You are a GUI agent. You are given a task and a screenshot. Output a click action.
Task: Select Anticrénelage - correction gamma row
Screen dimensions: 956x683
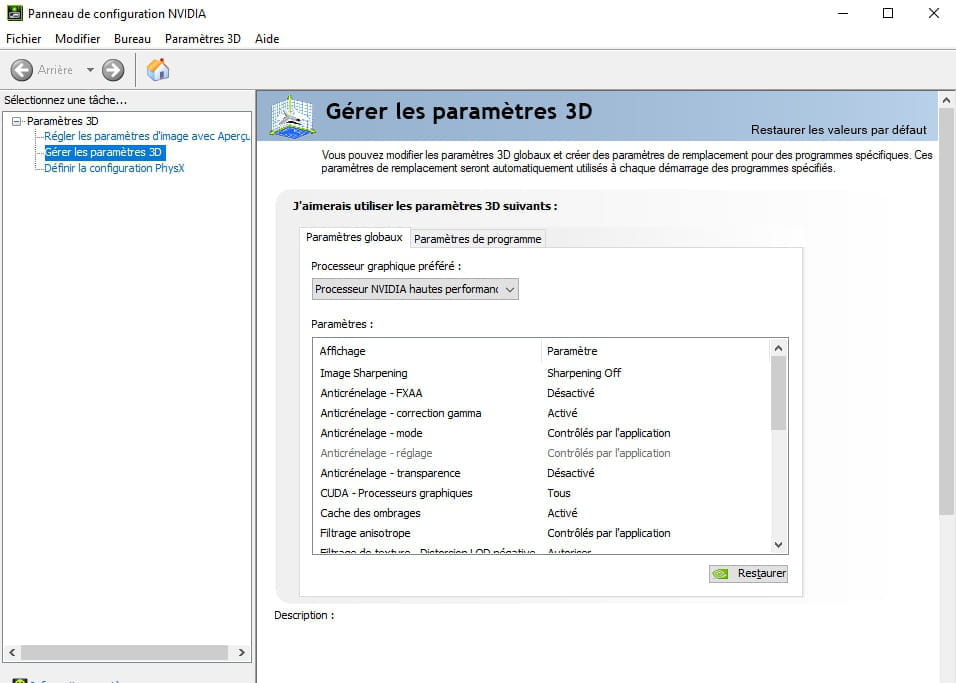click(541, 413)
